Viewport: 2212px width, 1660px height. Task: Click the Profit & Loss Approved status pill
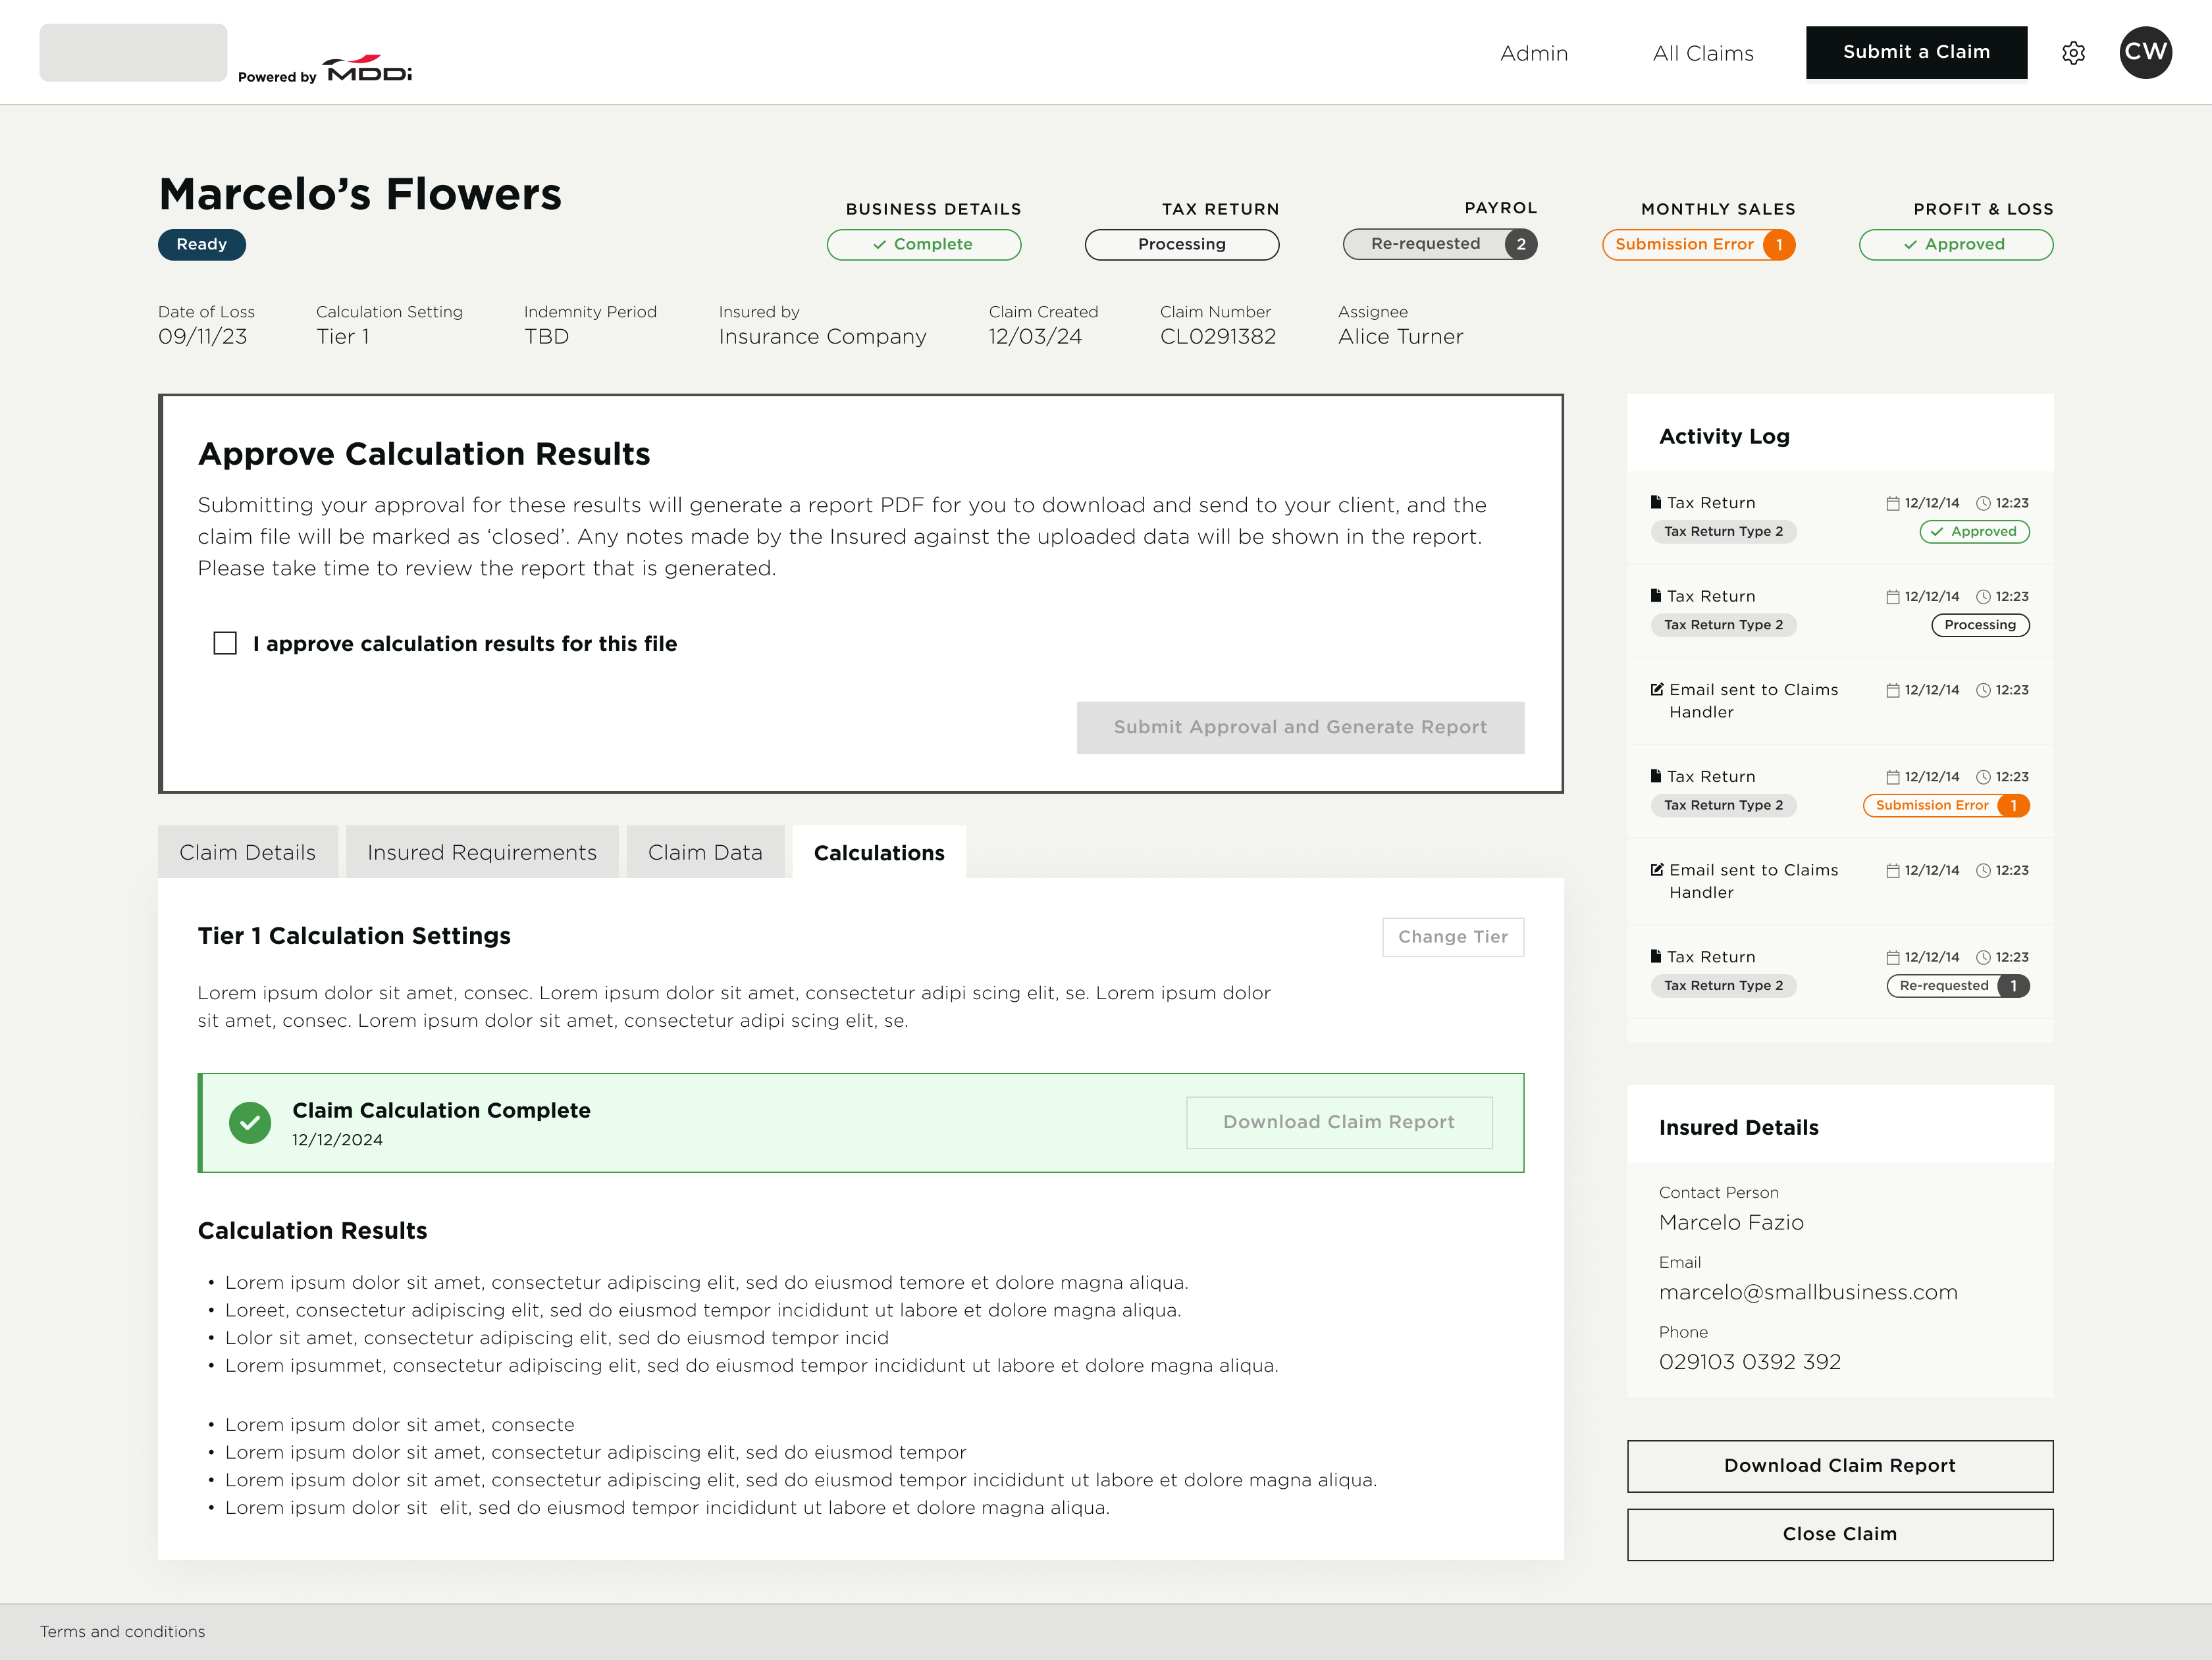point(1955,245)
